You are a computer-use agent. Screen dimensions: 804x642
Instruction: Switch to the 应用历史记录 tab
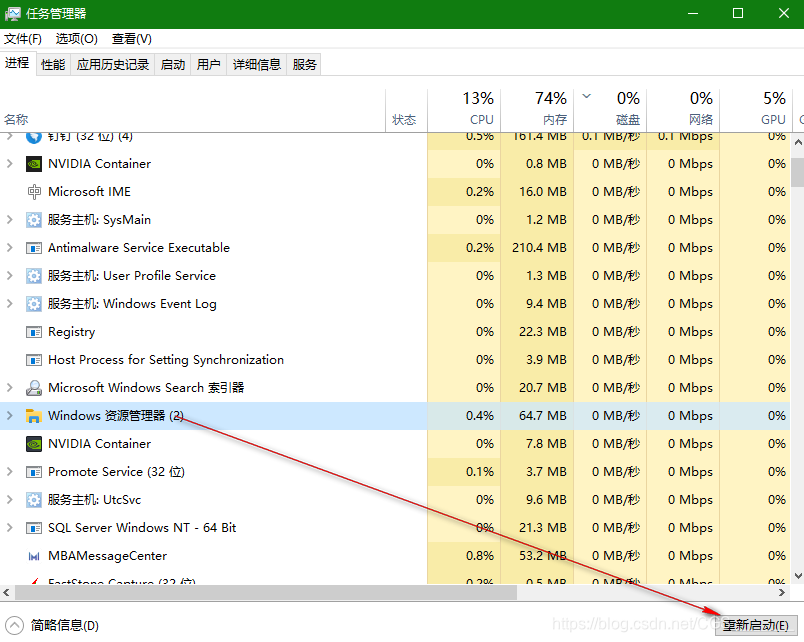coord(113,65)
